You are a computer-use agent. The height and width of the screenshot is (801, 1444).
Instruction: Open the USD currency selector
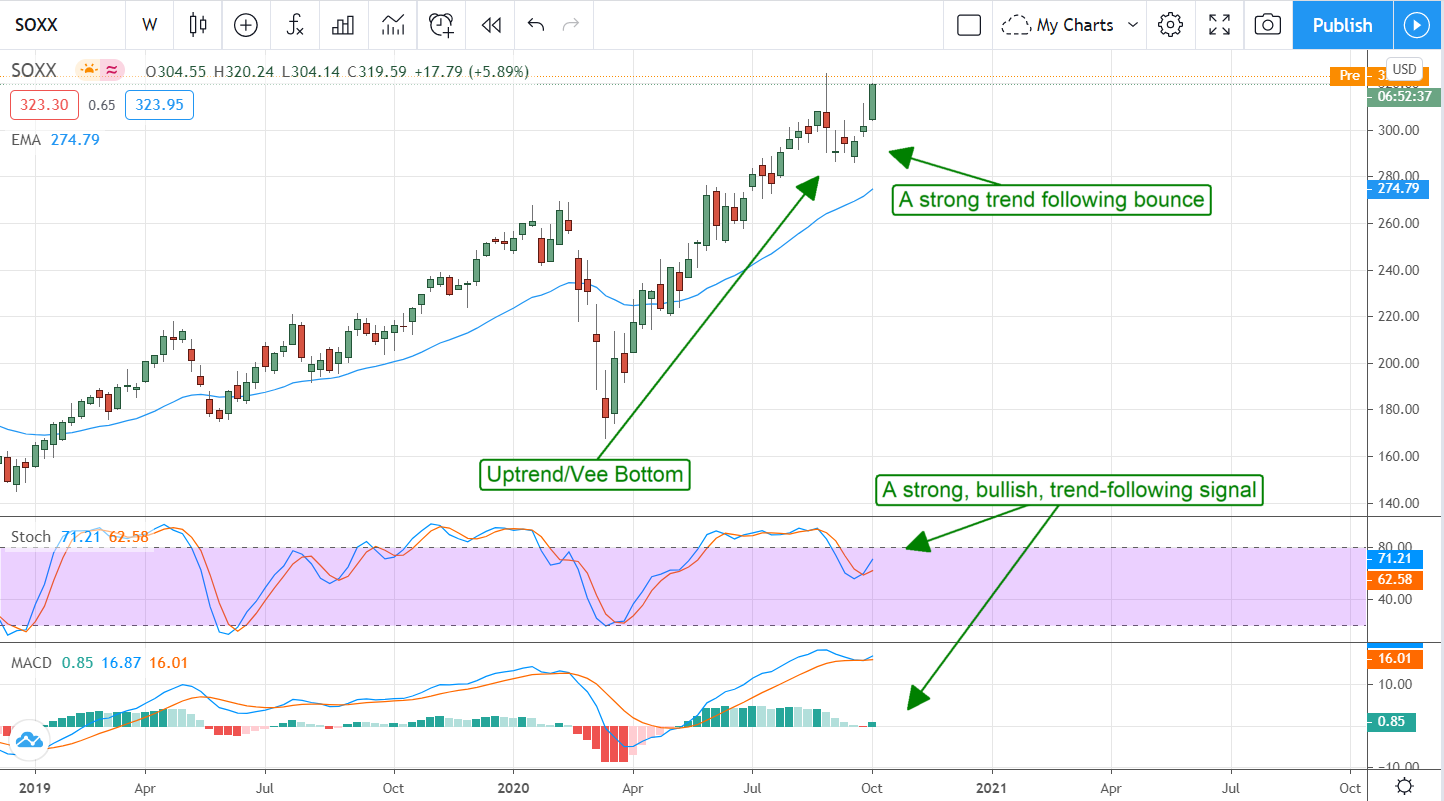1404,69
